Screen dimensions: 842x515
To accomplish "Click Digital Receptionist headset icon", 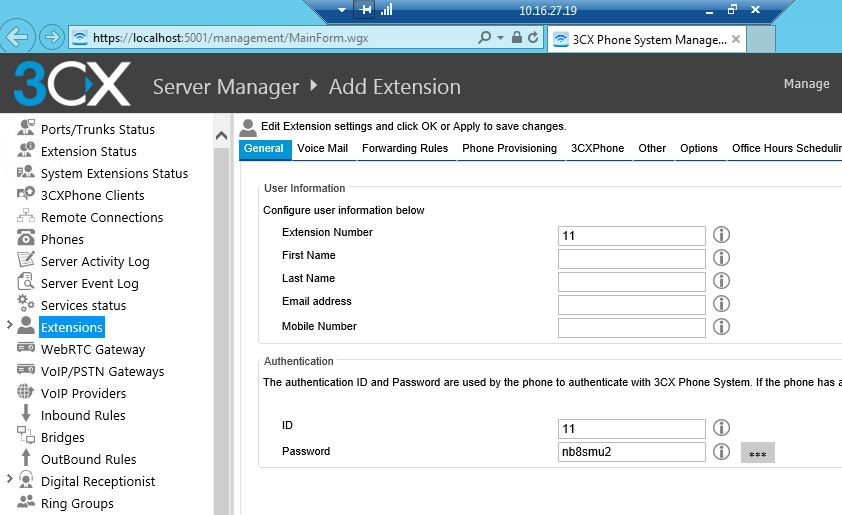I will (26, 479).
